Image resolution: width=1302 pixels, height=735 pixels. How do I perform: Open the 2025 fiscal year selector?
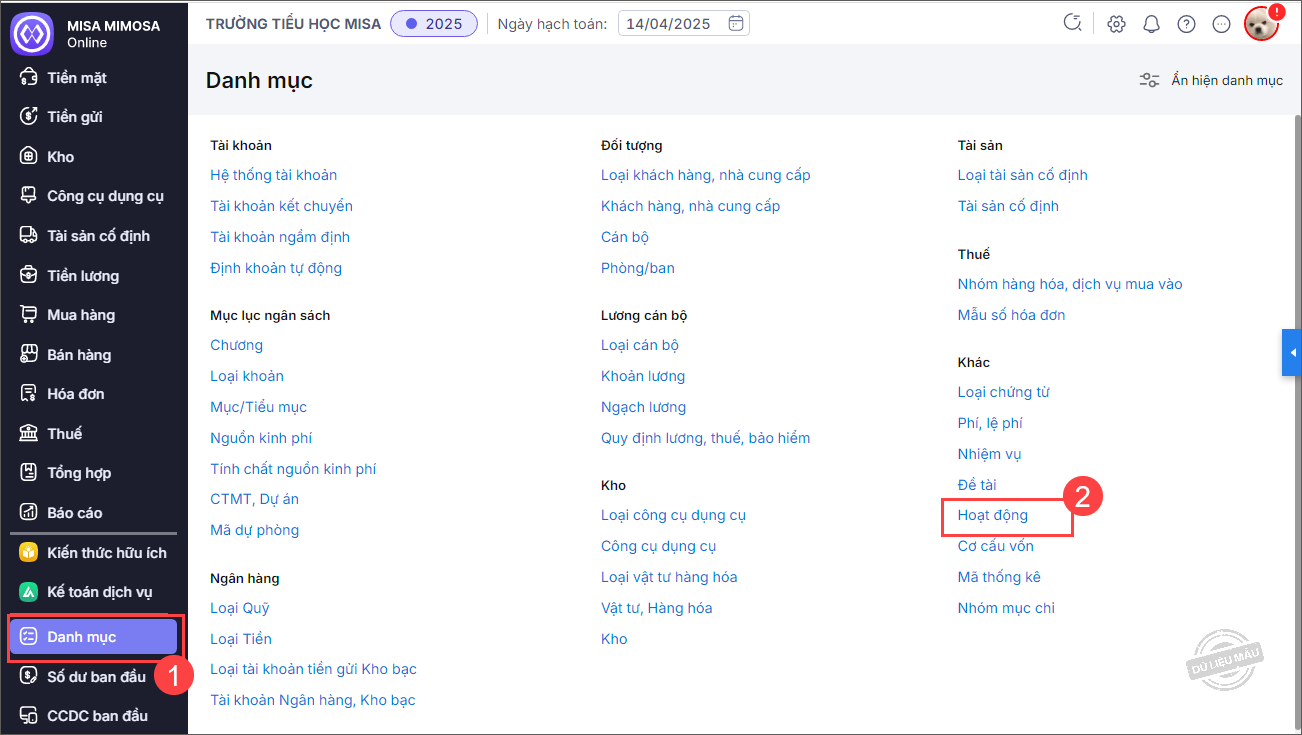pyautogui.click(x=434, y=24)
